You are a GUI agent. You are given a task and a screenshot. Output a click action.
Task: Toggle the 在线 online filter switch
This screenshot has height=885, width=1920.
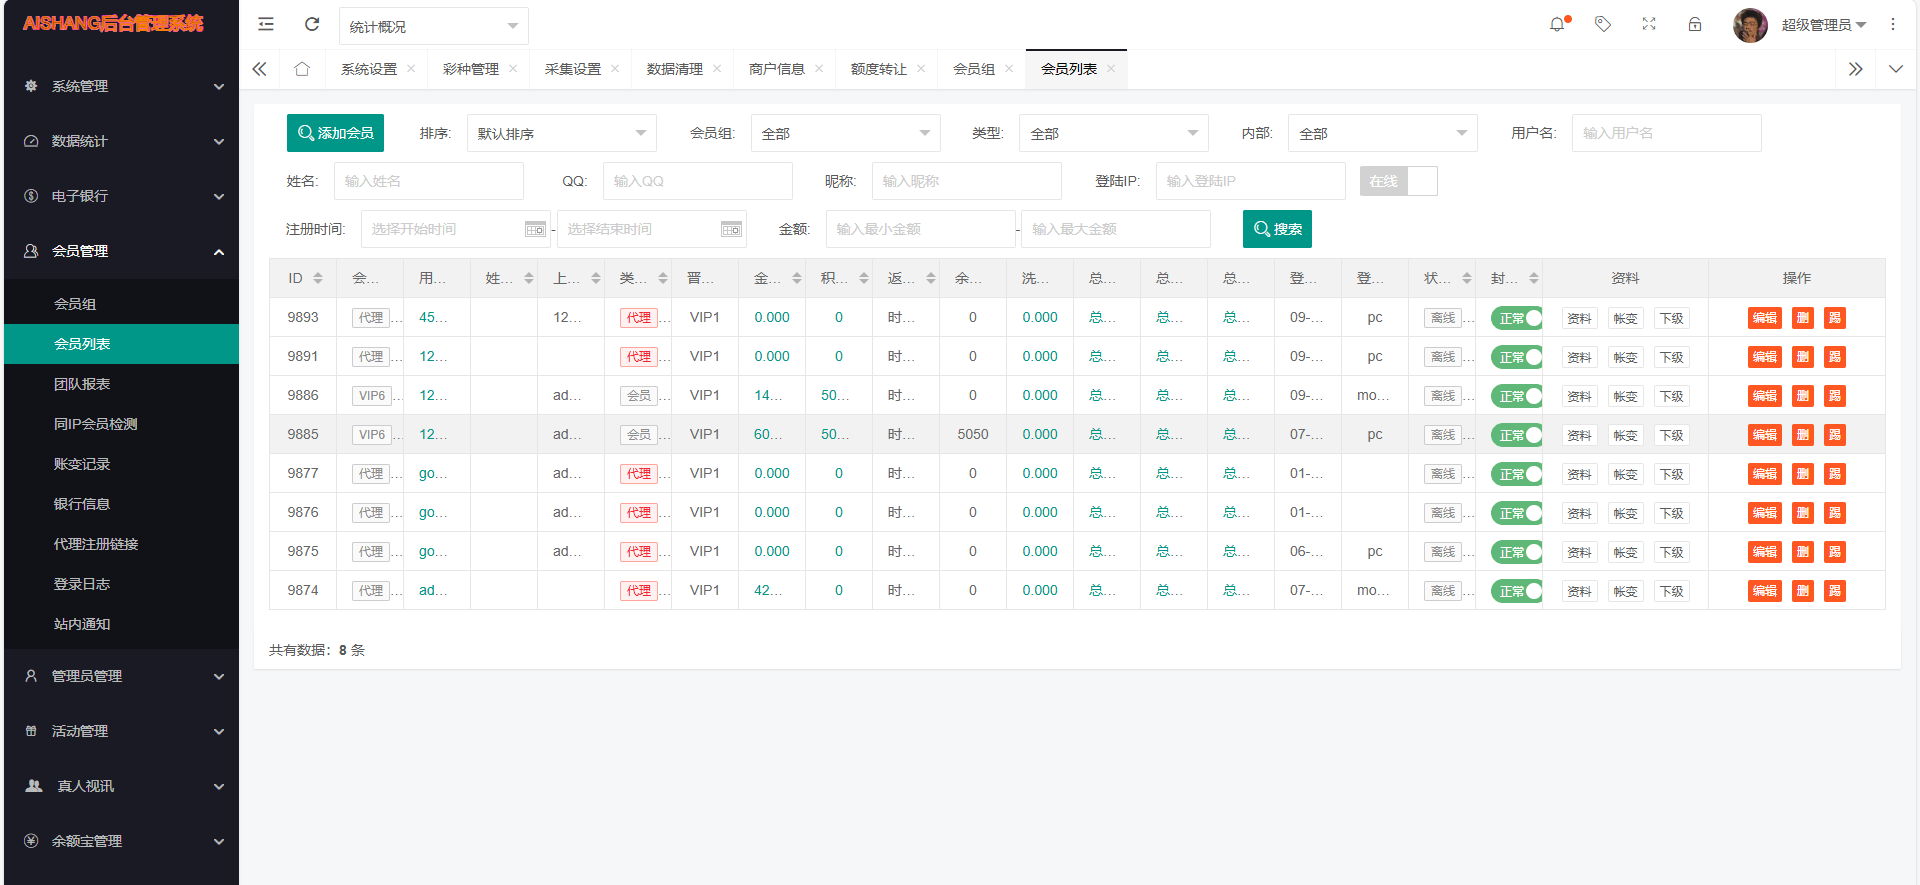point(1398,181)
